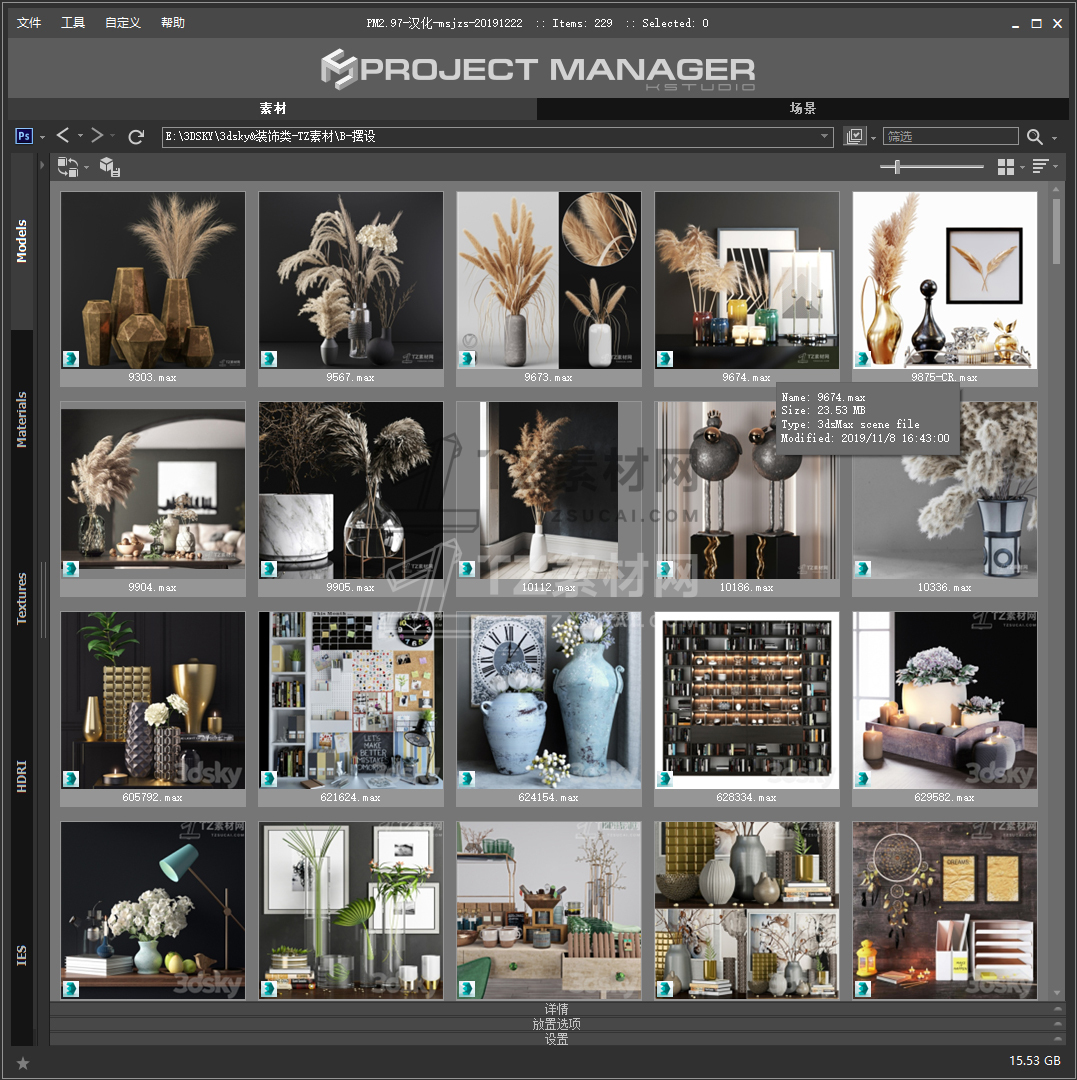The height and width of the screenshot is (1080, 1077).
Task: Expand the 设置 settings panel
Action: (556, 1039)
